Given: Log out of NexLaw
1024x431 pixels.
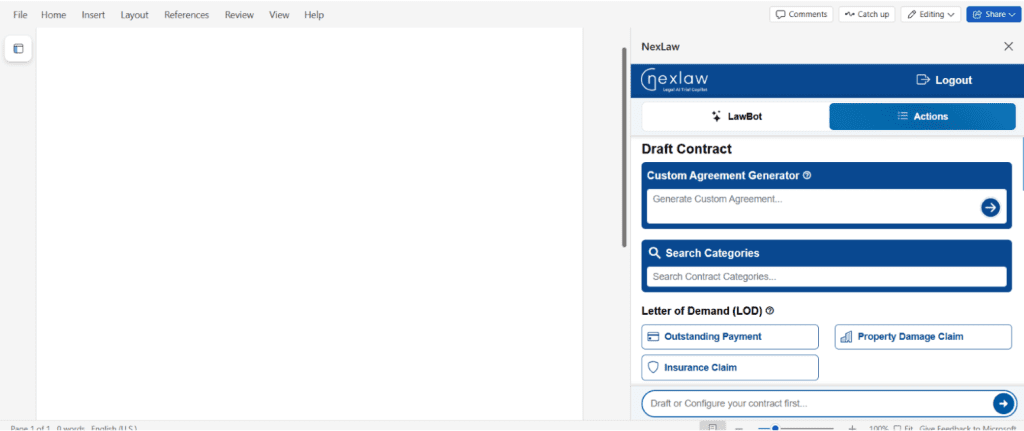Looking at the screenshot, I should [944, 80].
